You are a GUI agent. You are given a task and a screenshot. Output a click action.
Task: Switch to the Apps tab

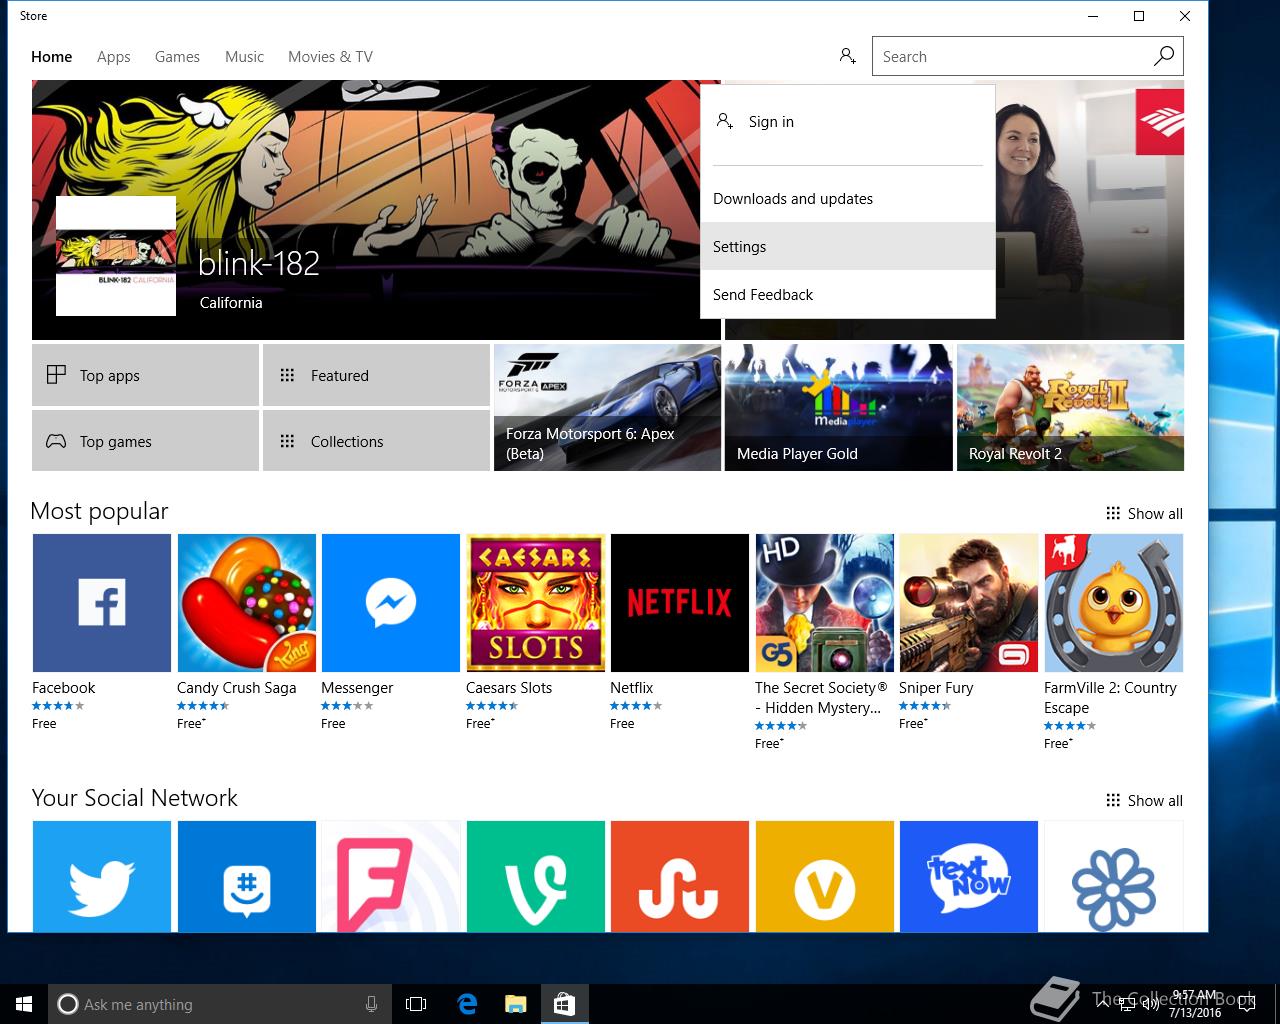click(x=114, y=57)
